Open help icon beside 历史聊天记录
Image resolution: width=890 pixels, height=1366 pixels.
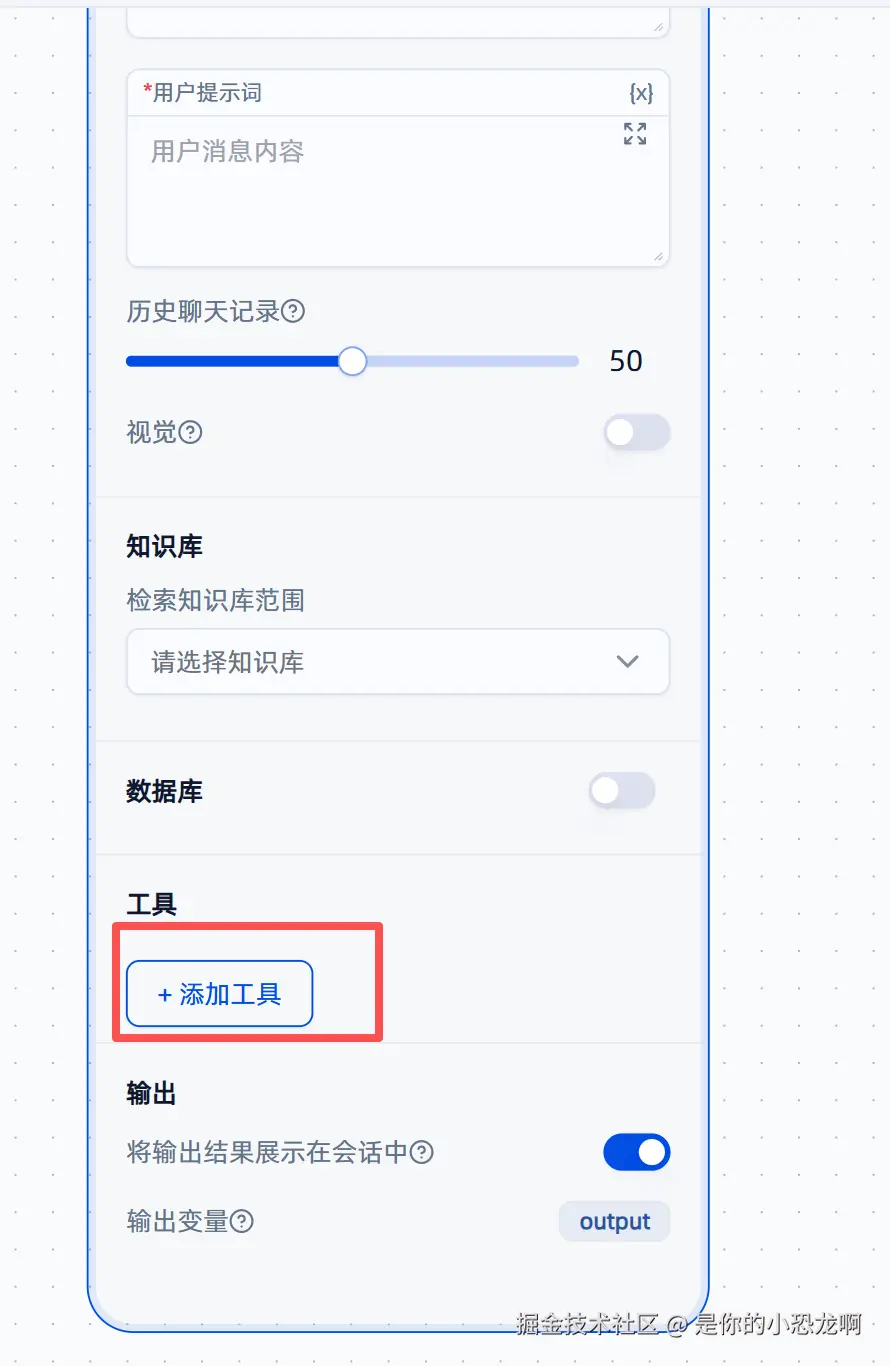click(x=293, y=312)
